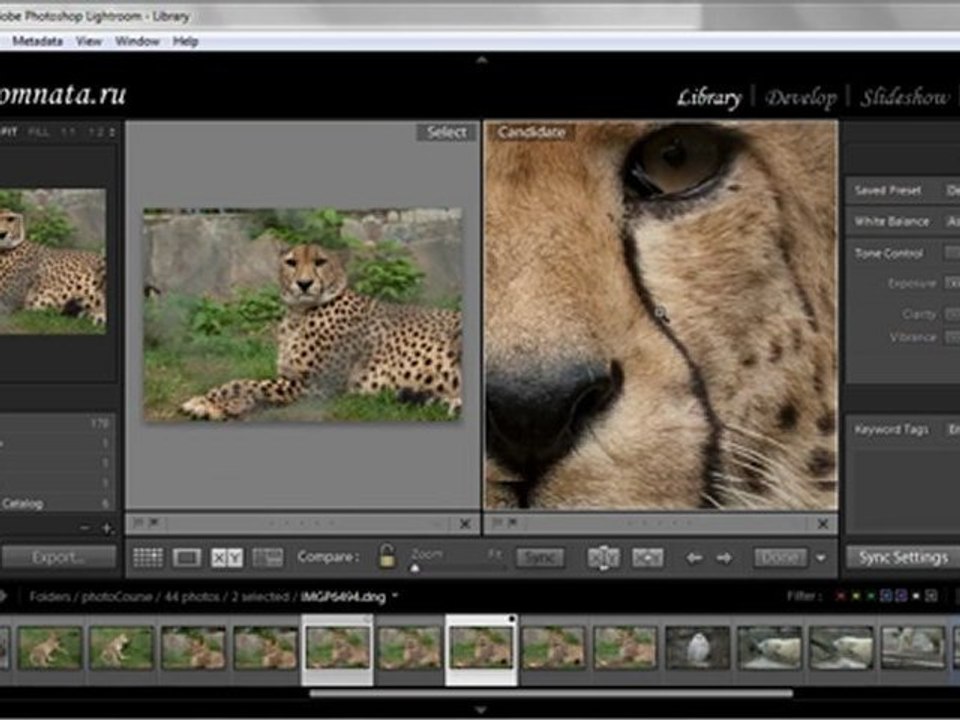960x720 pixels.
Task: Expand the IMGP6494.dng filmstrip source dropdown
Action: [395, 596]
